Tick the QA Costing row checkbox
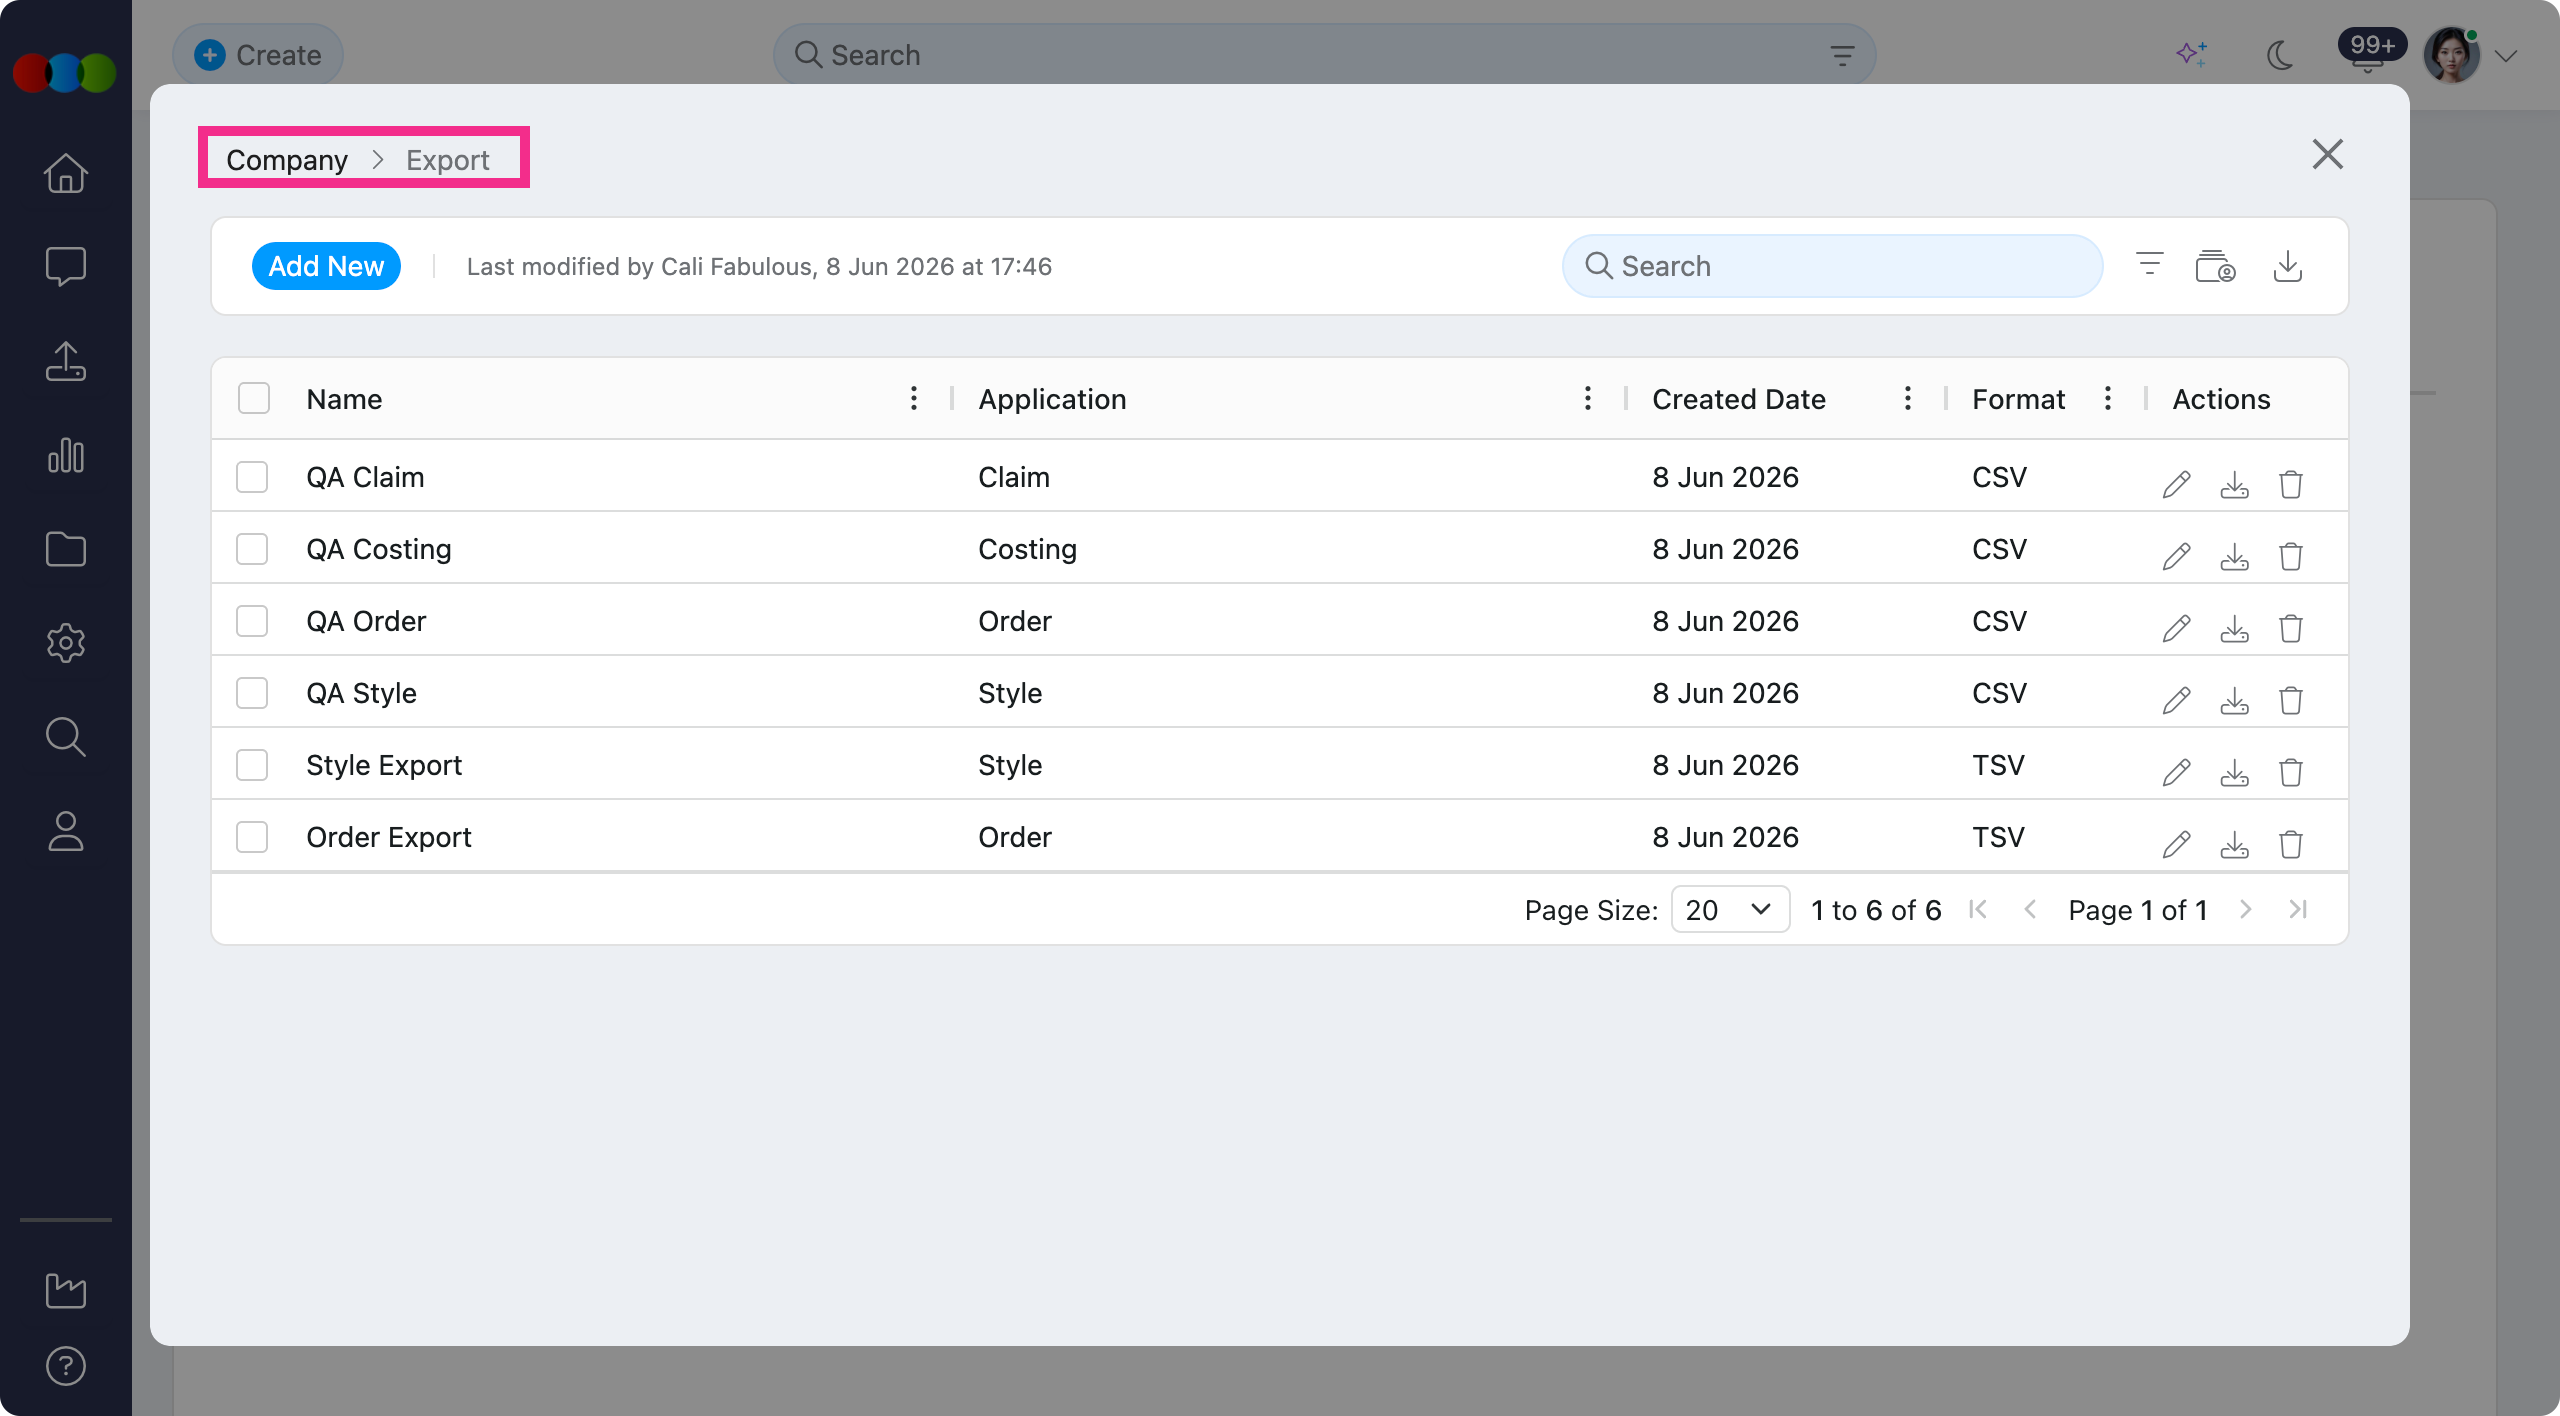The image size is (2560, 1416). click(x=252, y=549)
